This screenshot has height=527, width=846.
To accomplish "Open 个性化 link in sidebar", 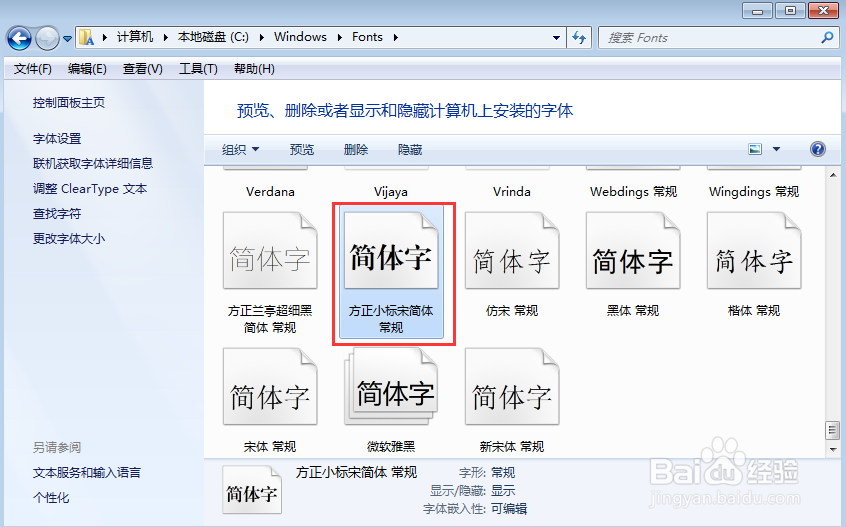I will [51, 497].
